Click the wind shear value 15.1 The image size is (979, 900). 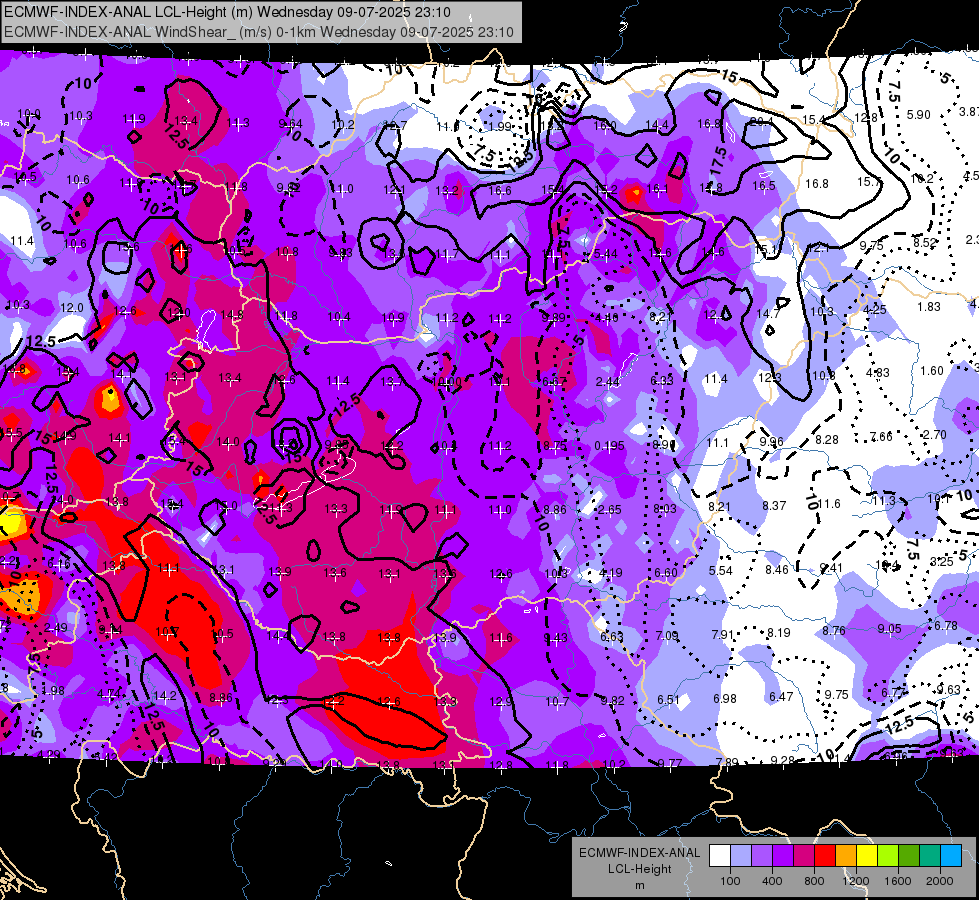[x=765, y=250]
